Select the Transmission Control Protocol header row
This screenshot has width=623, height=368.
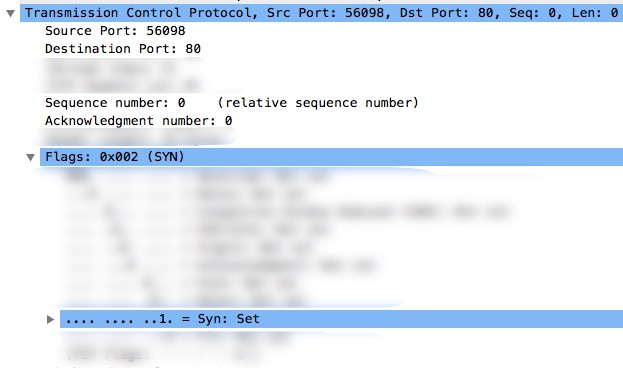[x=321, y=13]
